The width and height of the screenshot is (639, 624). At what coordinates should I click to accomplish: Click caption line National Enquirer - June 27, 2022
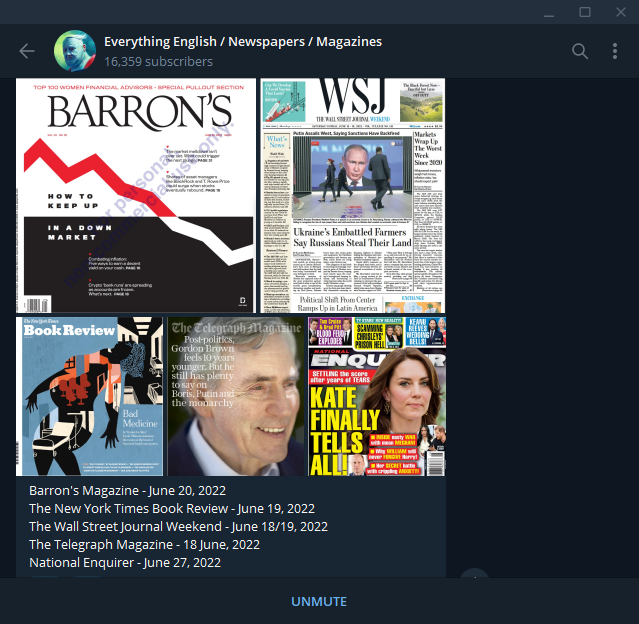point(125,562)
